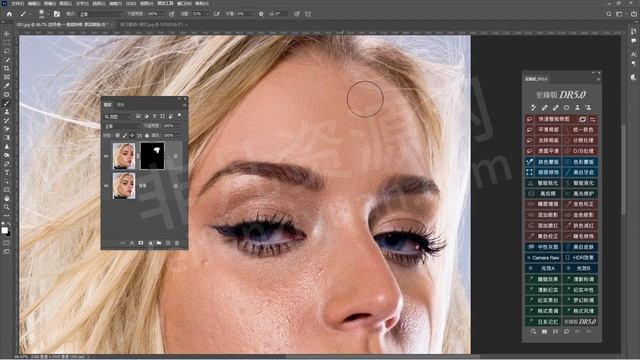
Task: Click the Camera Raw button in DR5.0
Action: pyautogui.click(x=543, y=258)
